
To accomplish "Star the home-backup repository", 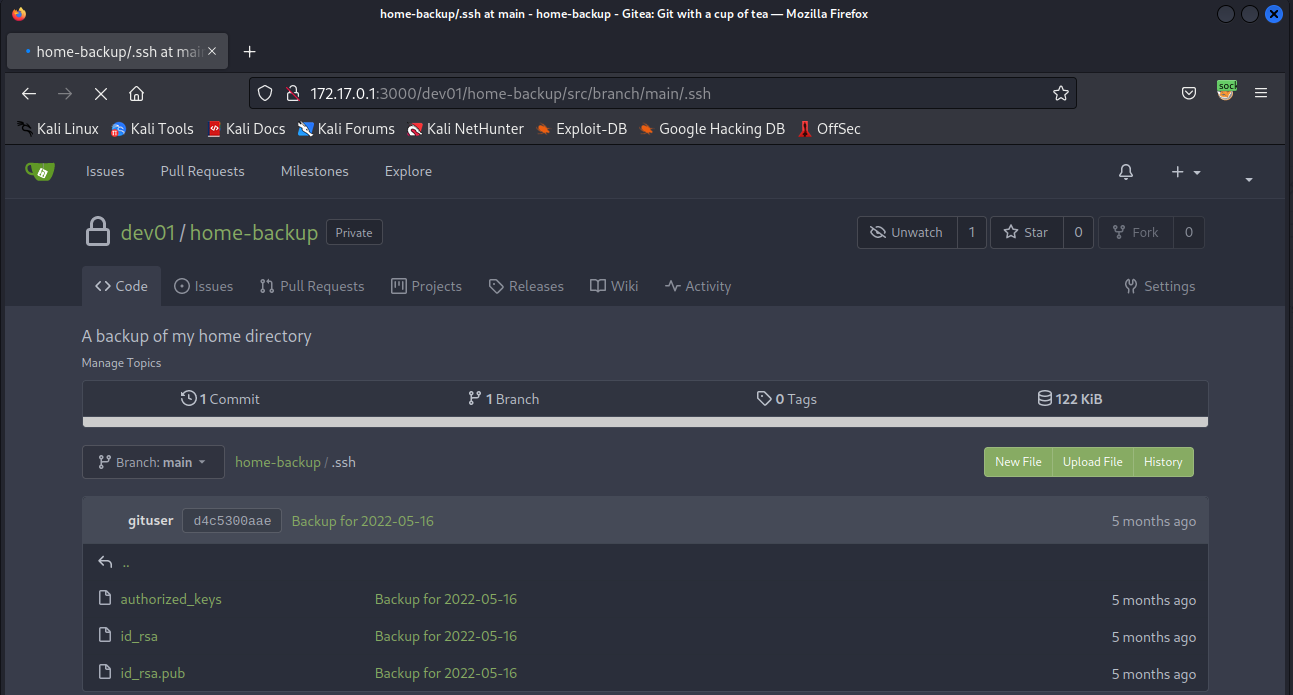I will pos(1026,232).
